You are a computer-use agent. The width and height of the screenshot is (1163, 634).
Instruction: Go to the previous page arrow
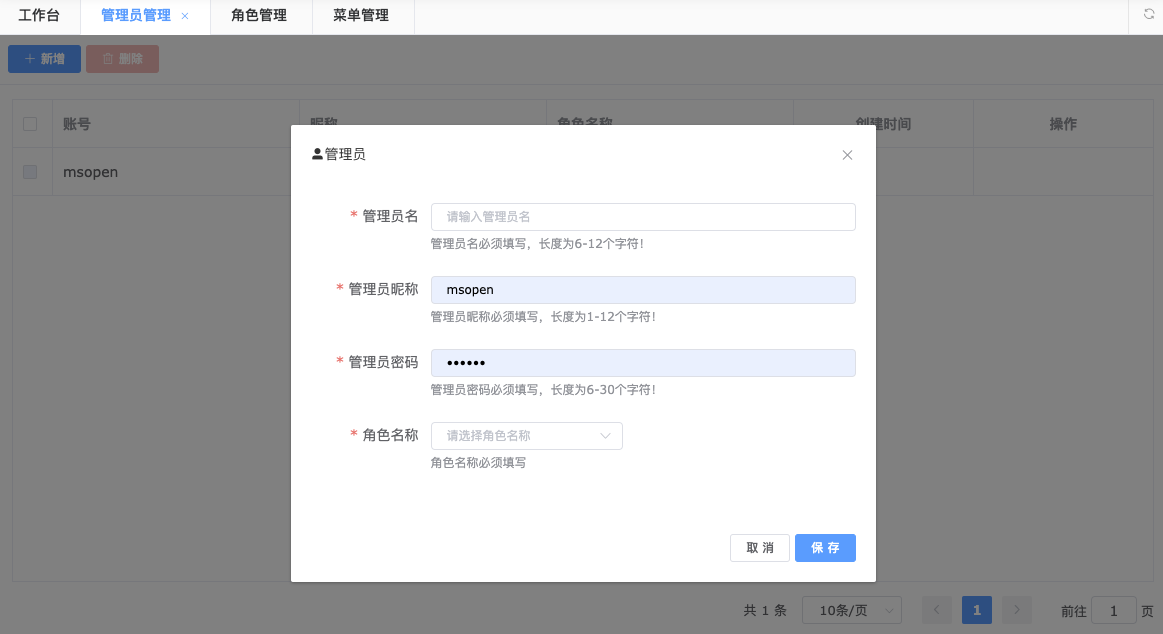click(x=937, y=610)
